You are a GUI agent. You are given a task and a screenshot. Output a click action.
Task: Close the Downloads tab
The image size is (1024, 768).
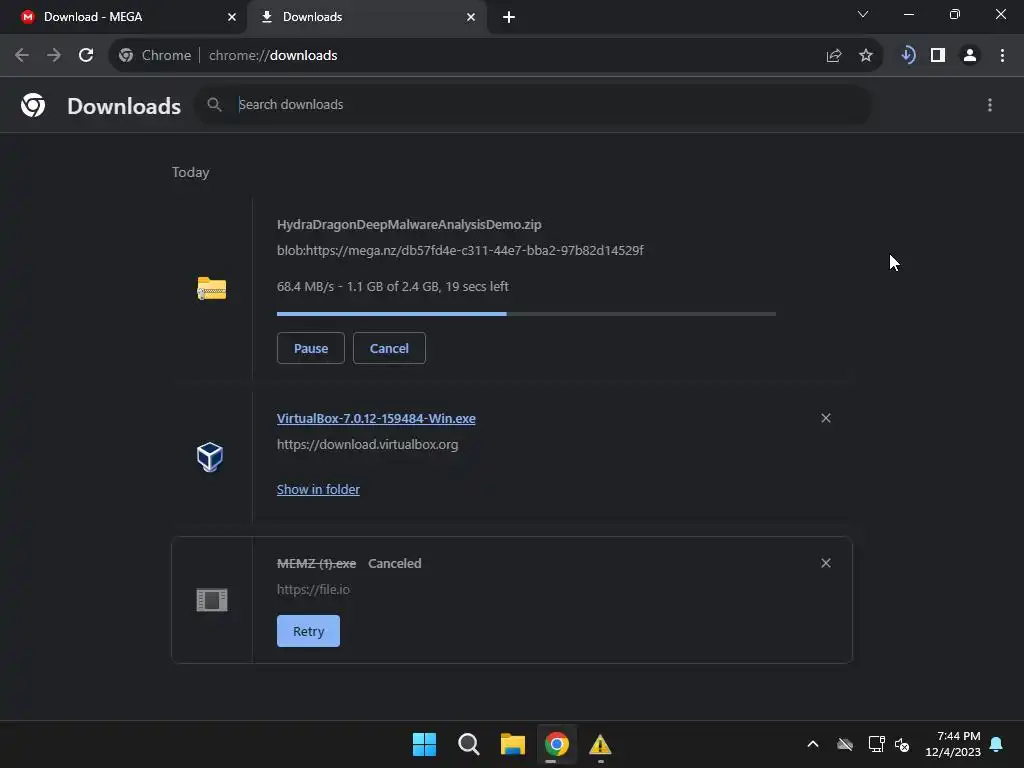(x=471, y=17)
